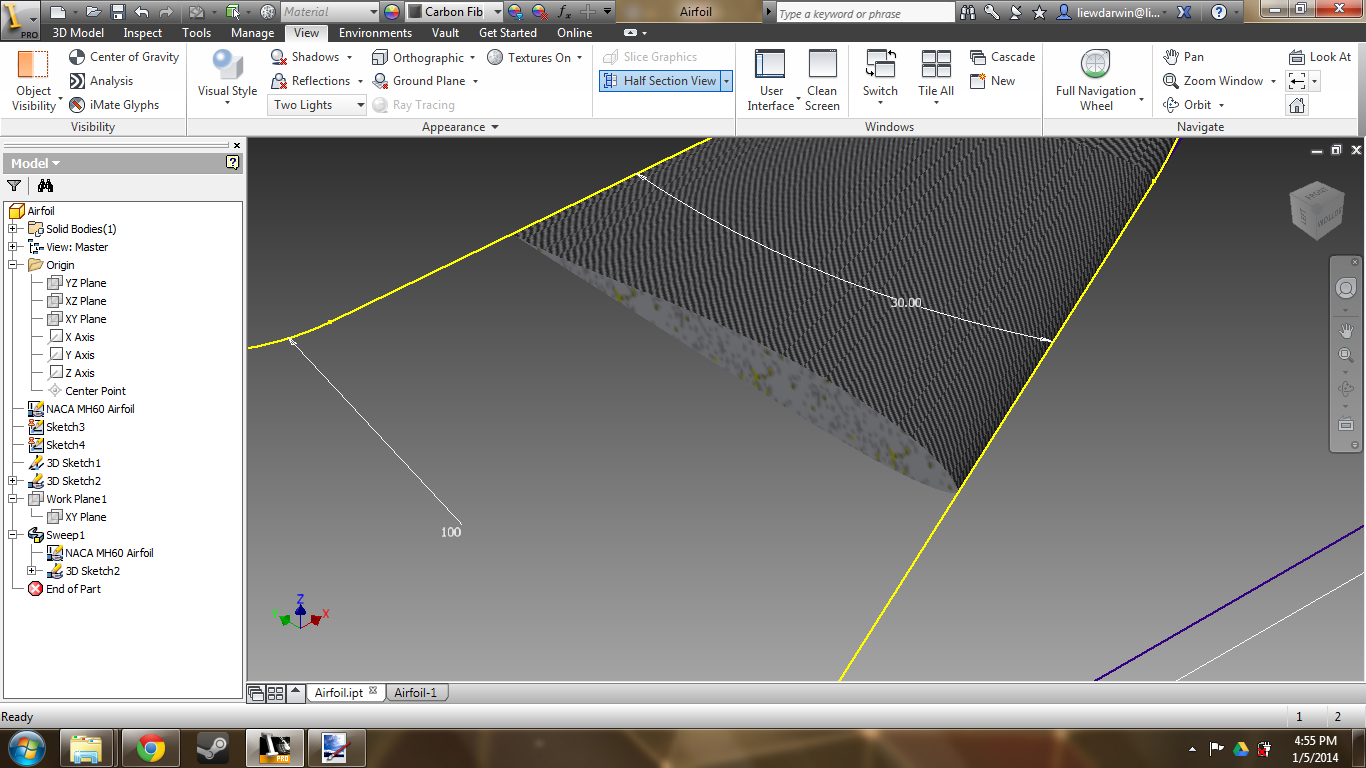Screen dimensions: 1366x768
Task: Click the ViewCube in the viewport
Action: tap(1315, 211)
